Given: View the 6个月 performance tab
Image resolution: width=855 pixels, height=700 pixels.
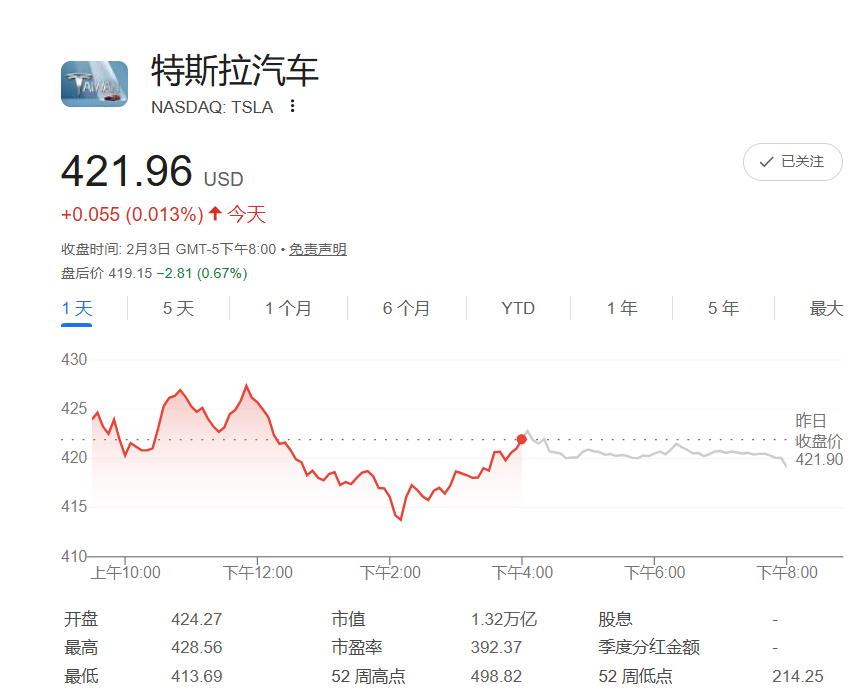Looking at the screenshot, I should [404, 309].
